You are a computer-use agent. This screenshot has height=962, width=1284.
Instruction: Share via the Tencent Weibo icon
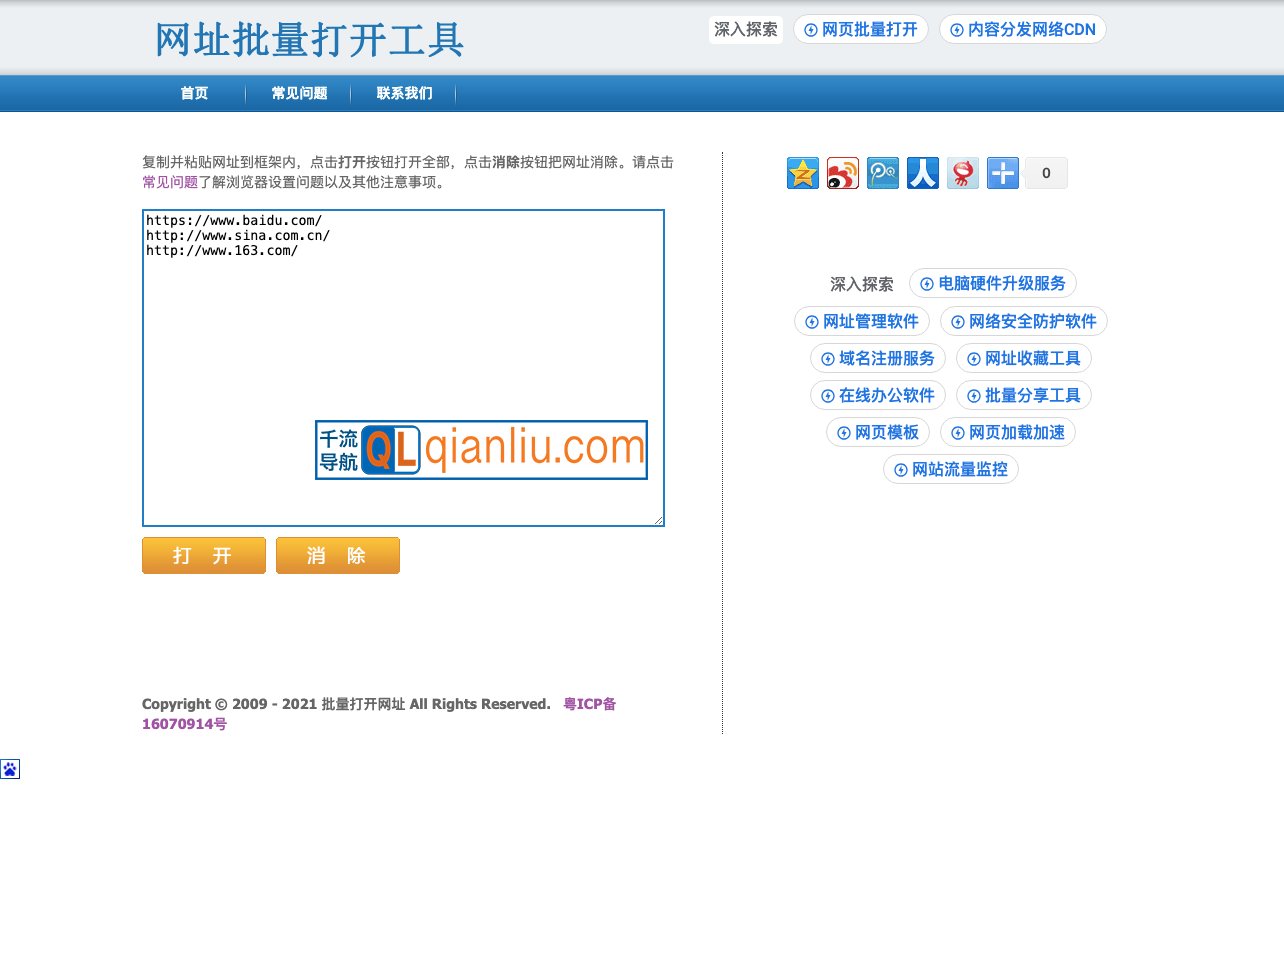pos(882,172)
